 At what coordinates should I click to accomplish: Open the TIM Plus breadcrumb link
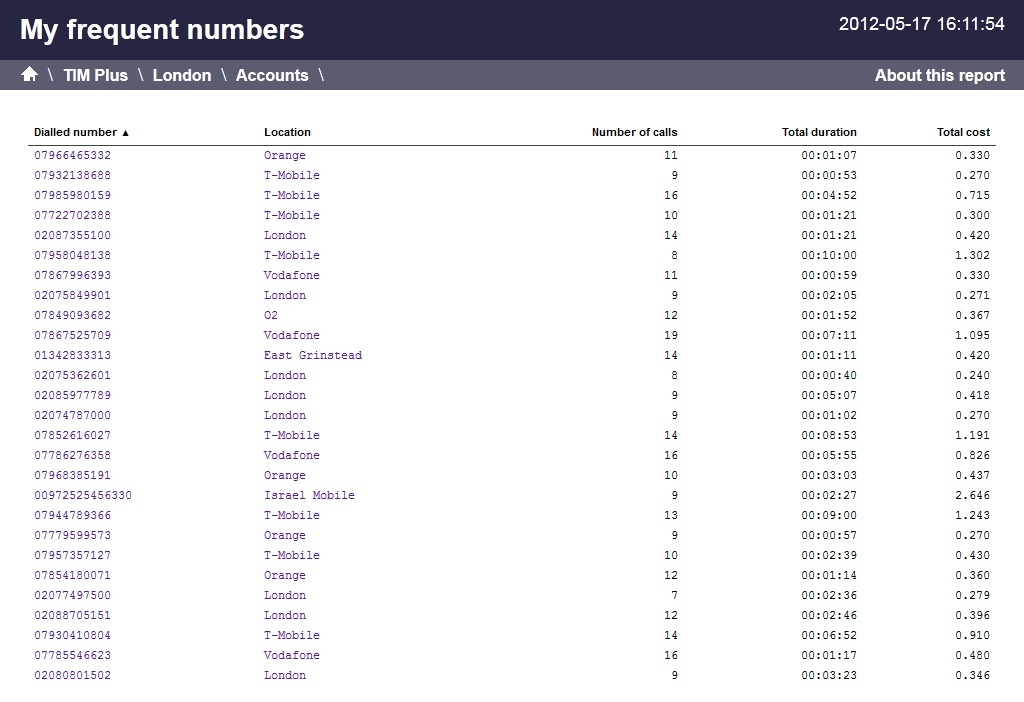click(95, 75)
